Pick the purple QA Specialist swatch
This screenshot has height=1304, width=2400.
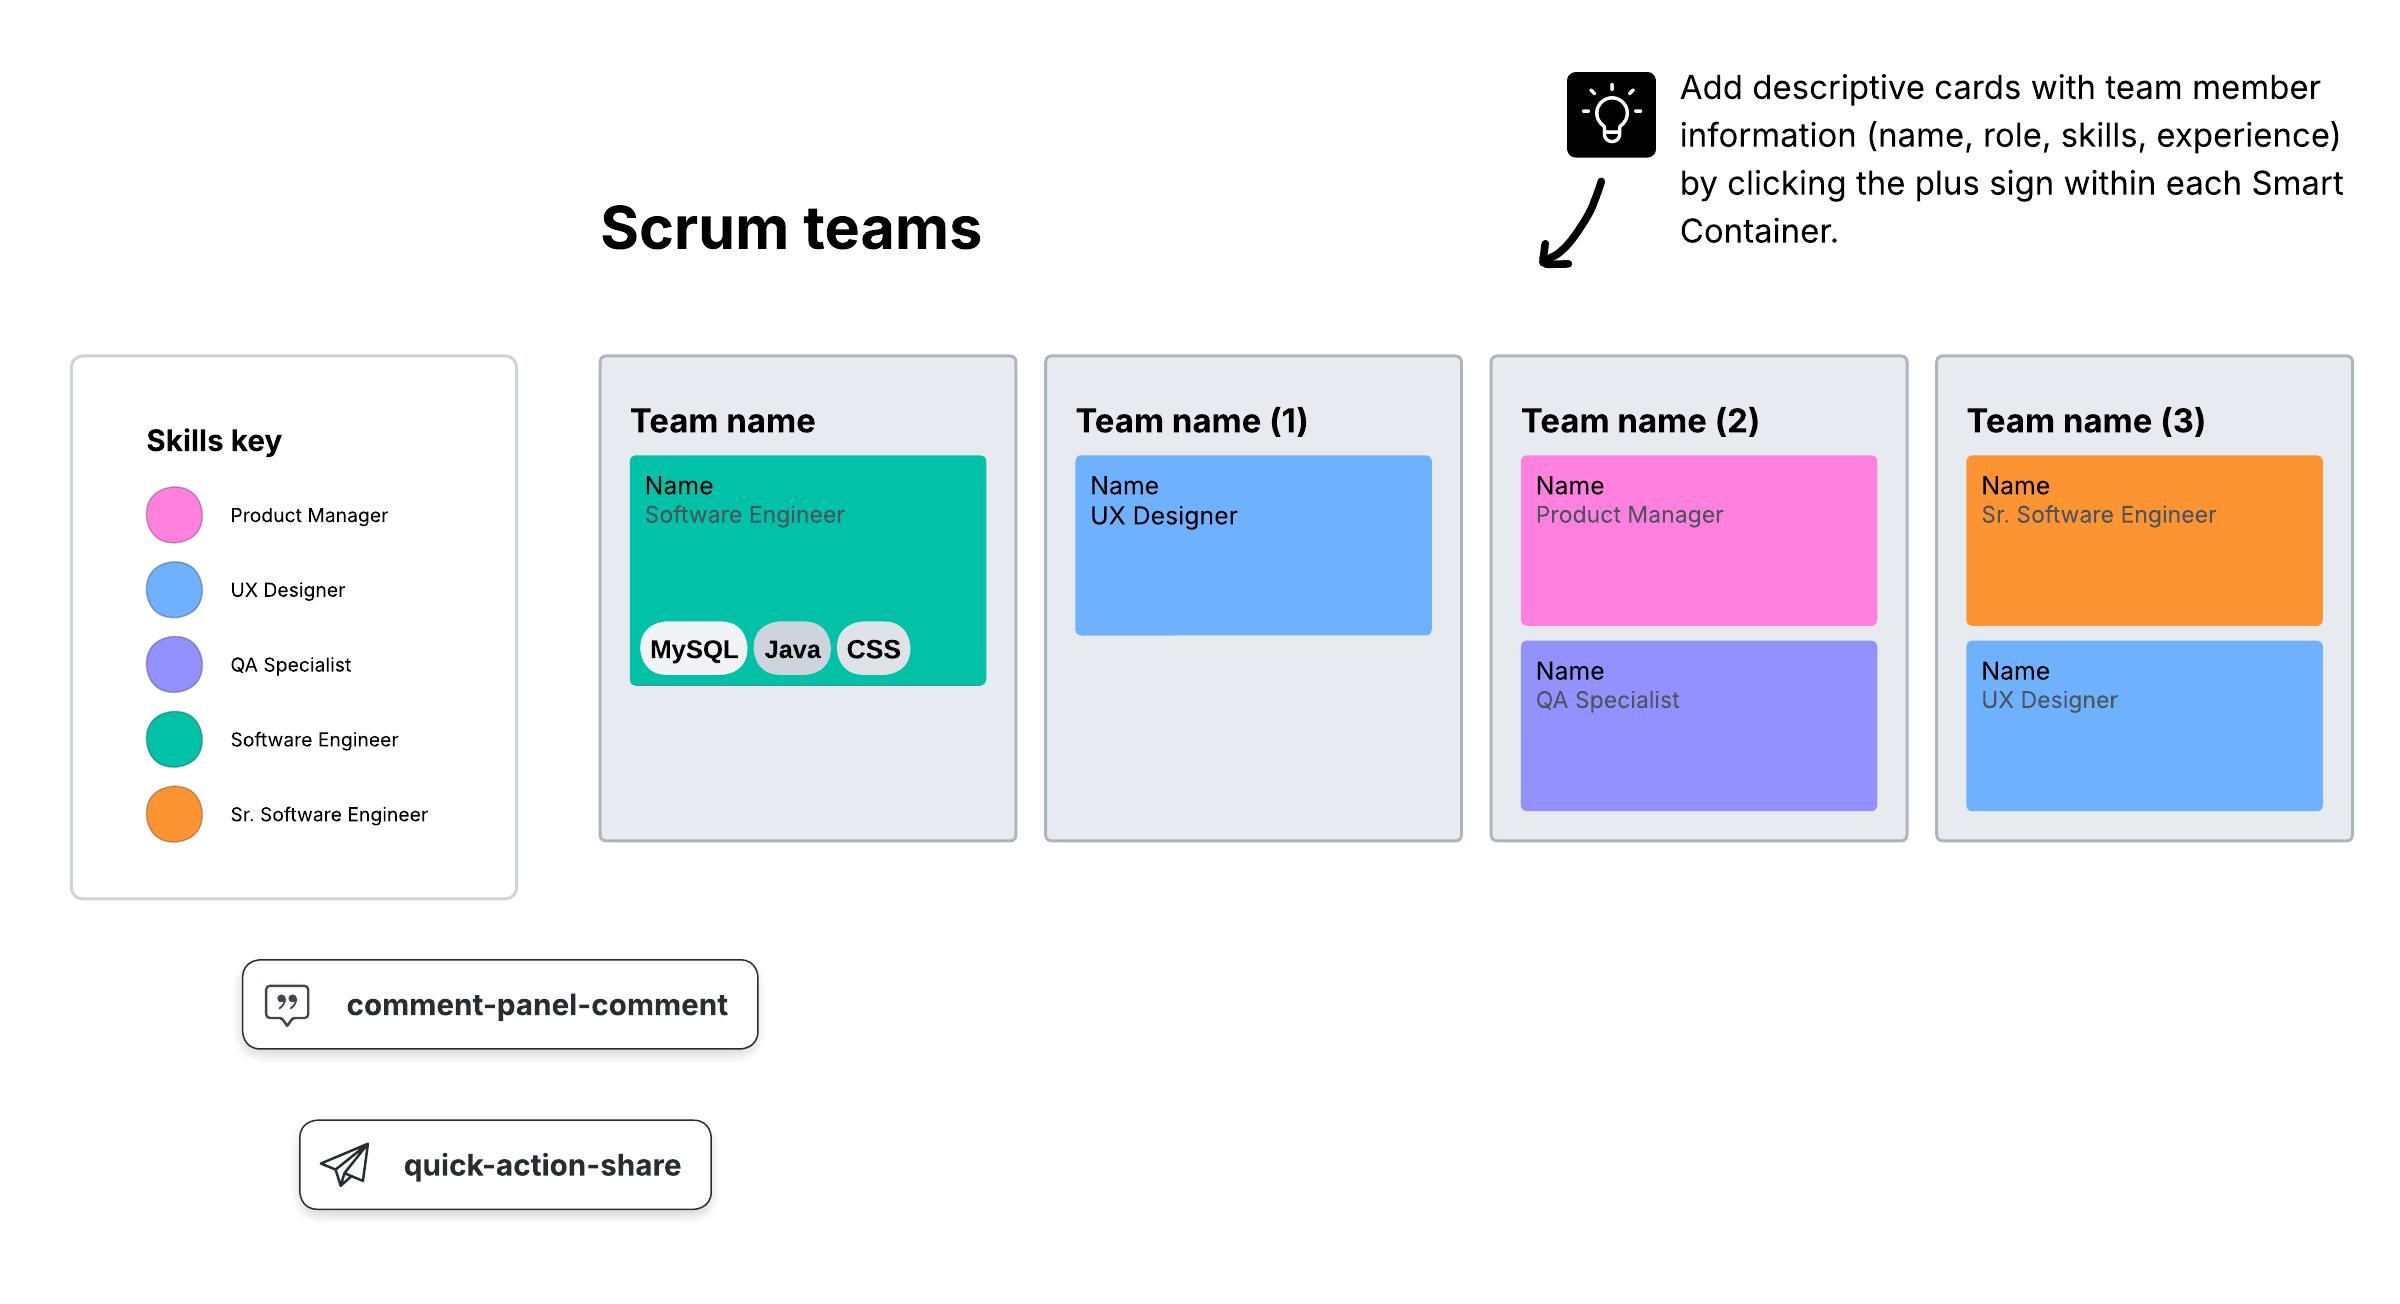point(174,665)
